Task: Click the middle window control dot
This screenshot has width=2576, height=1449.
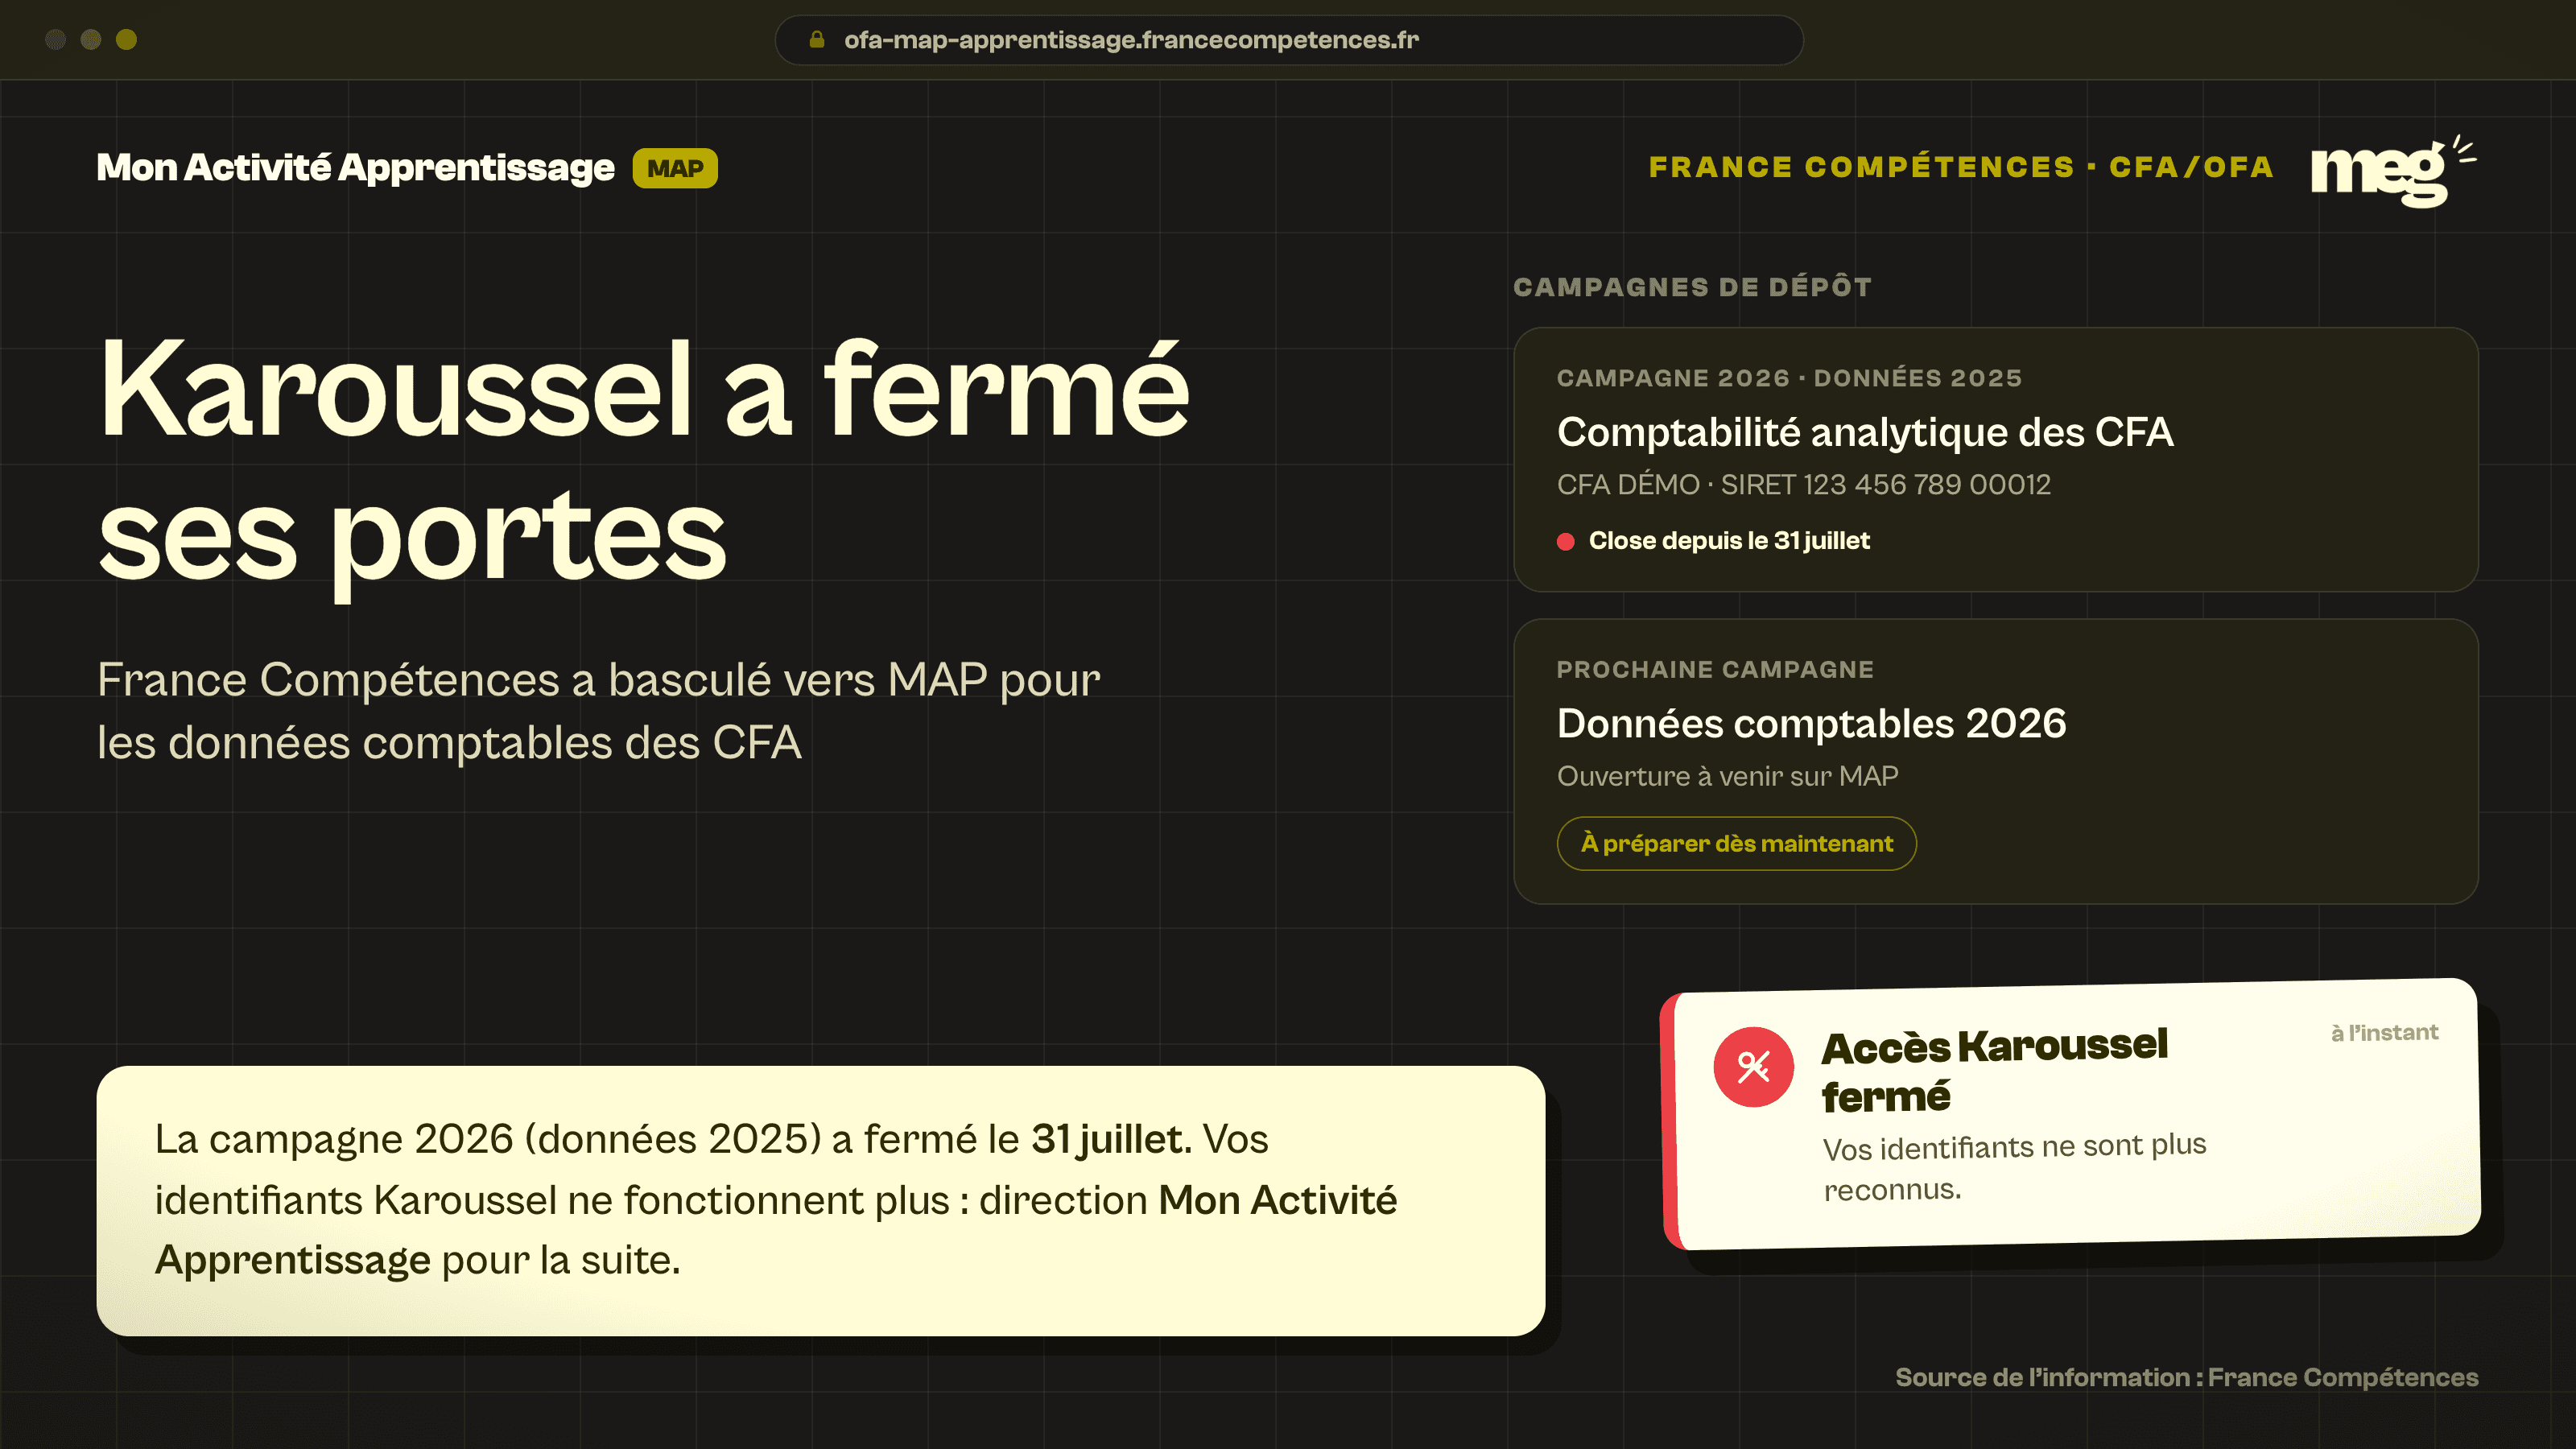Action: click(91, 40)
